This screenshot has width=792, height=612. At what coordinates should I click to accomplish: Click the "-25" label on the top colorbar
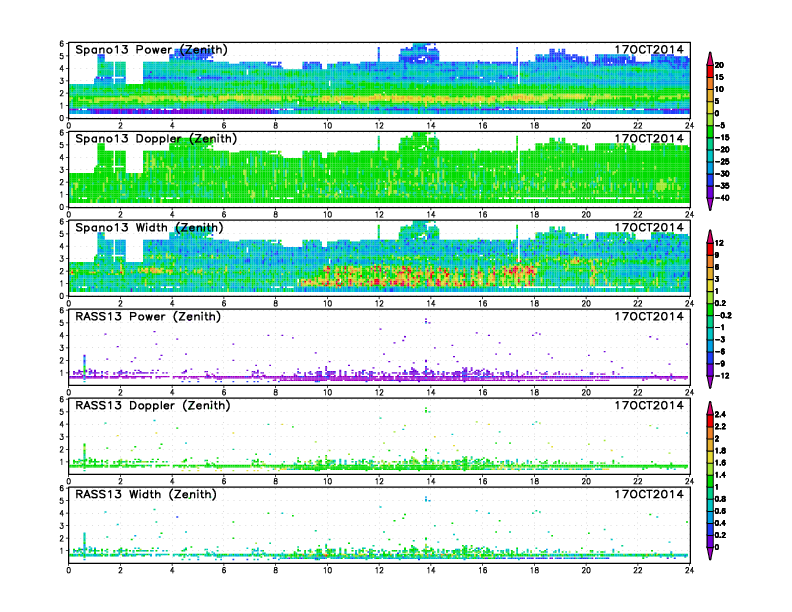pyautogui.click(x=722, y=162)
